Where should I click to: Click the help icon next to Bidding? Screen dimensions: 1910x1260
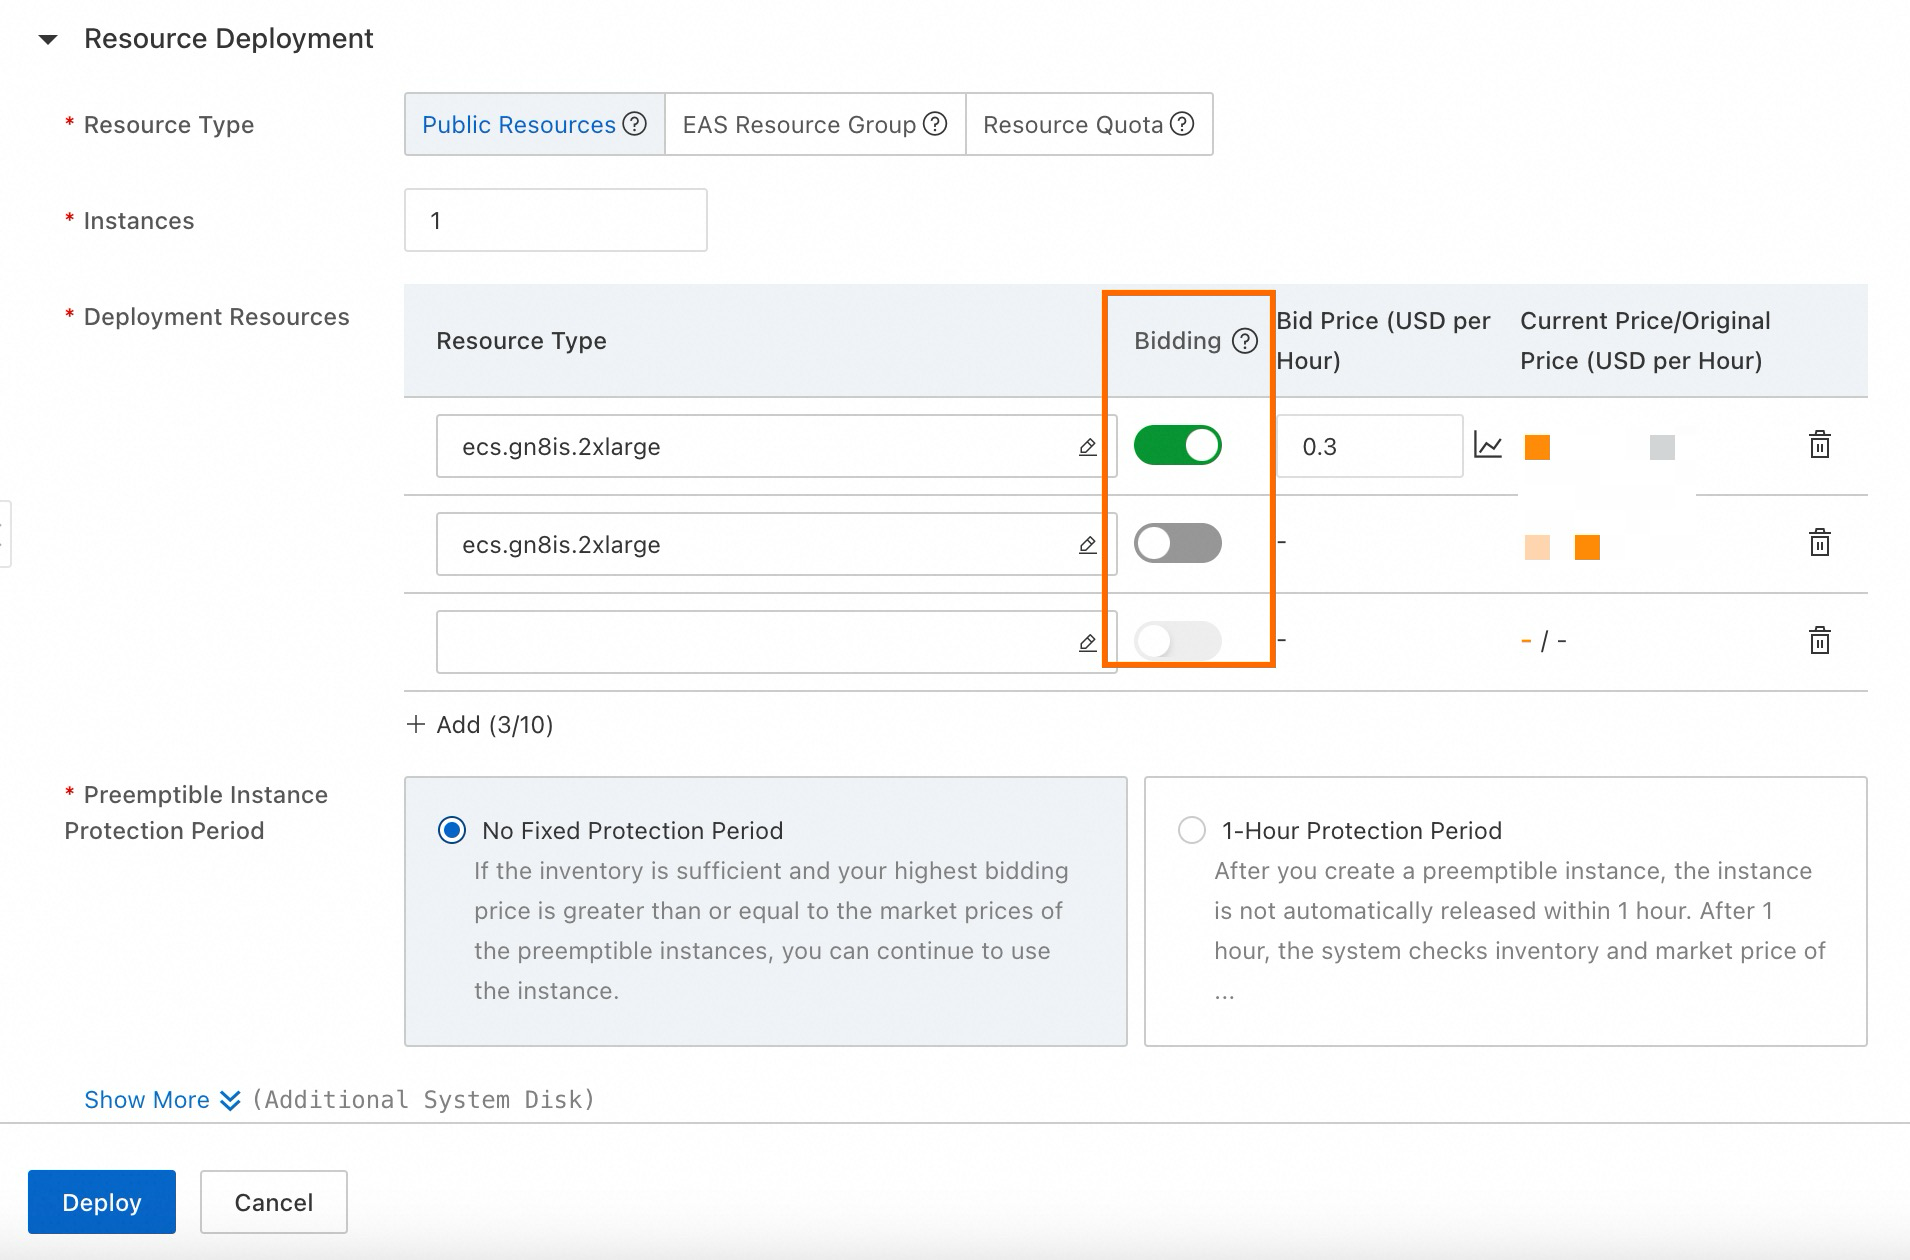click(x=1244, y=341)
